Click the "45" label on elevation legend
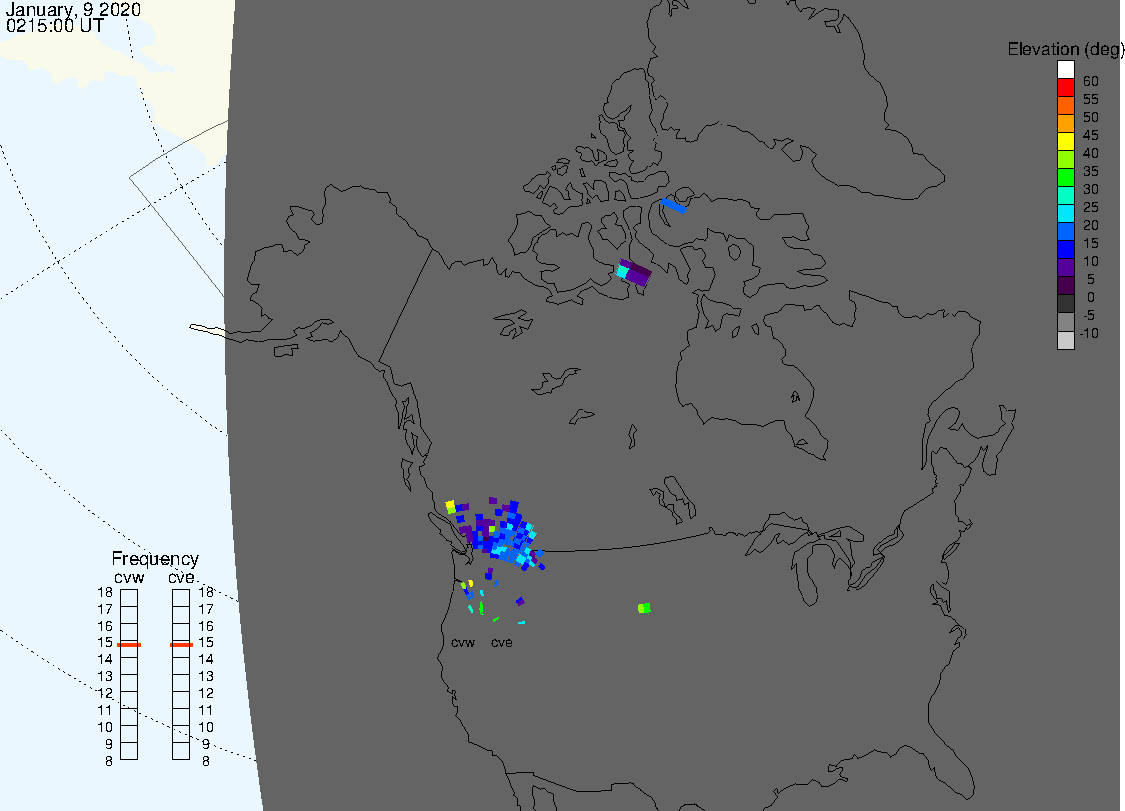 tap(1091, 135)
